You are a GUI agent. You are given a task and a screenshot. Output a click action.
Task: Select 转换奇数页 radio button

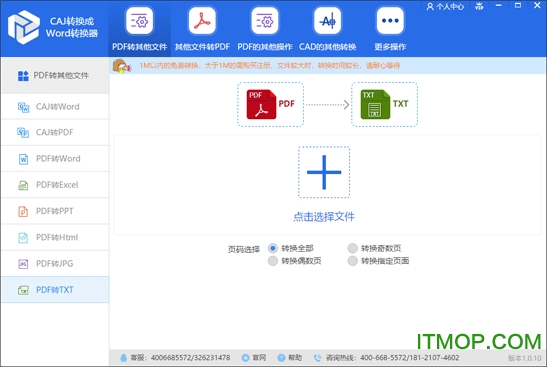click(x=352, y=248)
